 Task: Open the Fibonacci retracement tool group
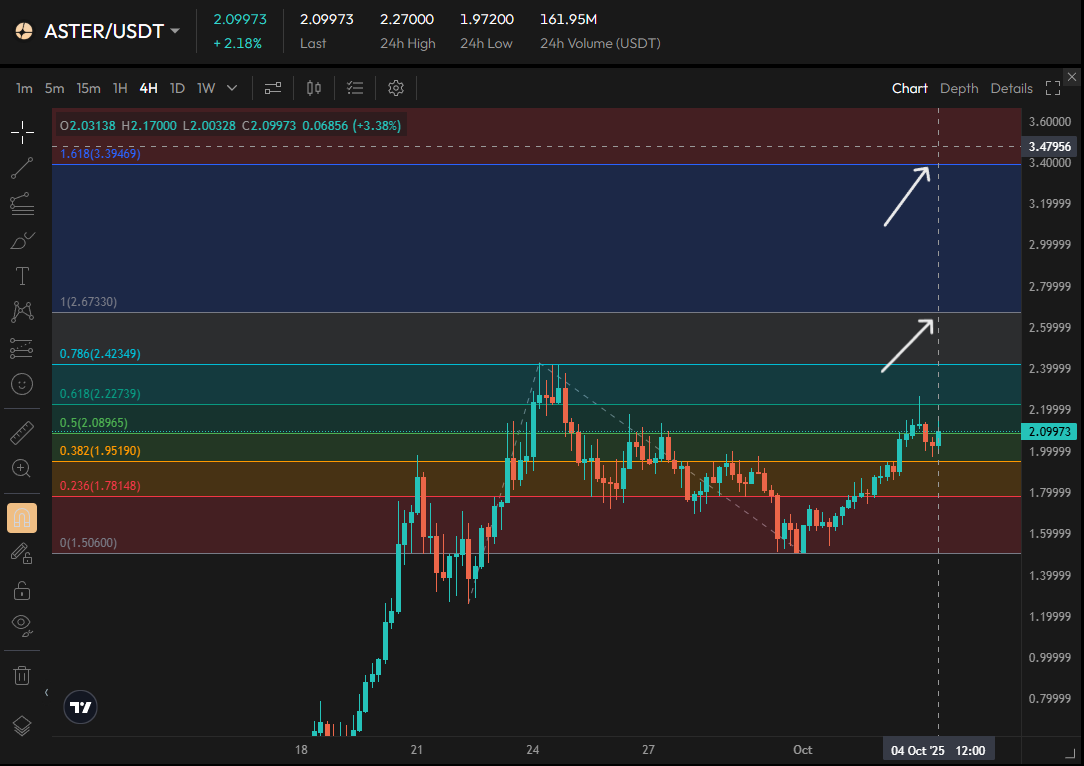[22, 204]
